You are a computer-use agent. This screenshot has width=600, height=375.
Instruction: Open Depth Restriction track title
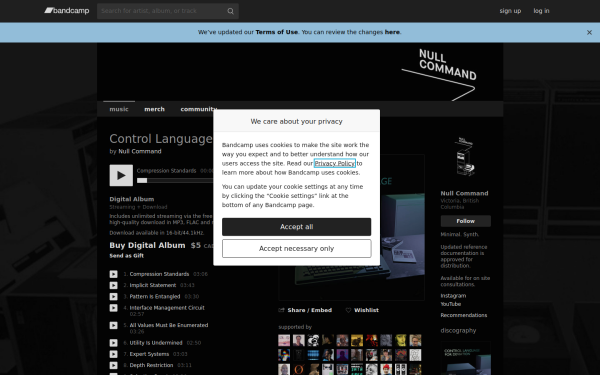click(x=151, y=365)
